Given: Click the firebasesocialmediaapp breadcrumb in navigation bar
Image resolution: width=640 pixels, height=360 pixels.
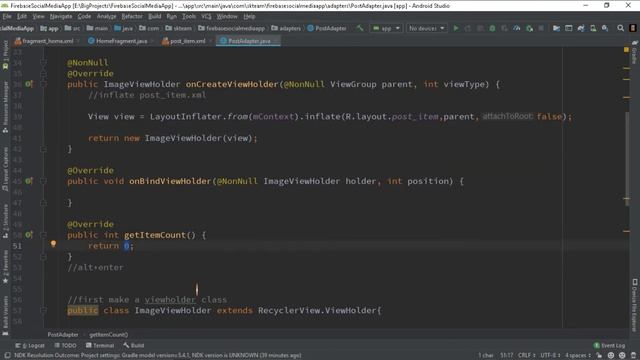Looking at the screenshot, I should coord(231,28).
